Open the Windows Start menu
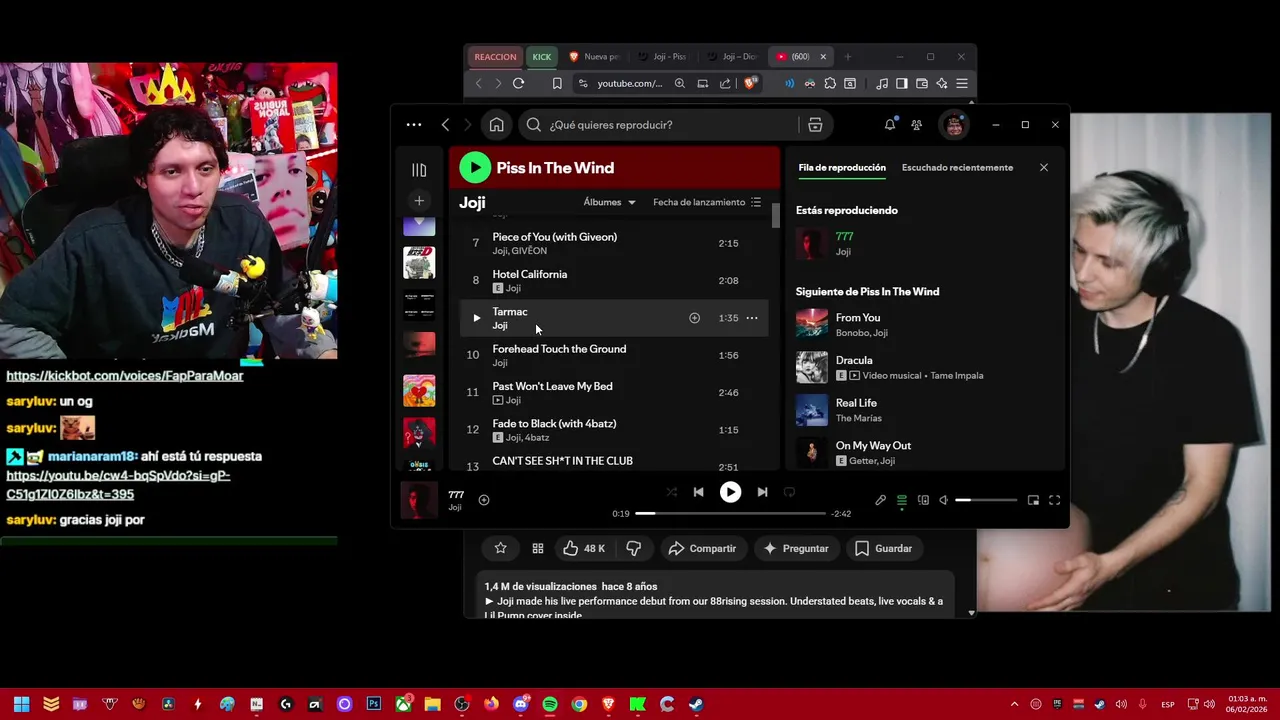The height and width of the screenshot is (720, 1280). pos(21,704)
